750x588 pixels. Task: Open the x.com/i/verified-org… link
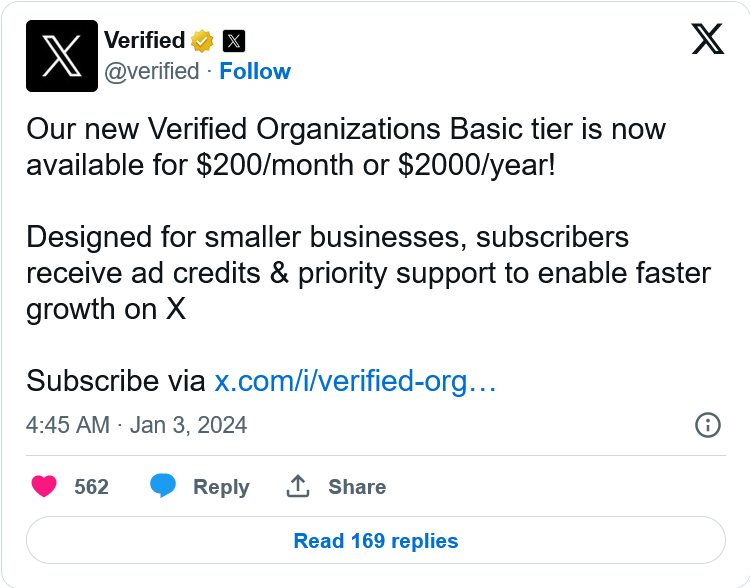coord(356,381)
